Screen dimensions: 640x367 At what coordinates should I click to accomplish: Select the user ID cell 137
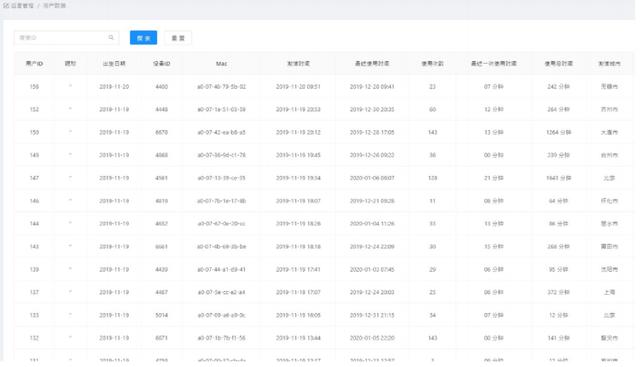click(x=34, y=292)
